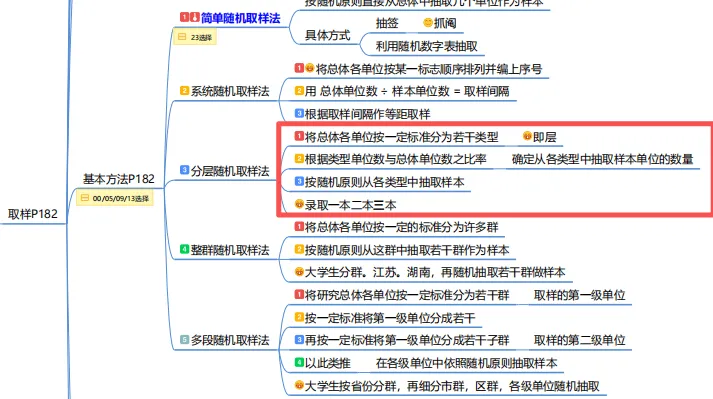Select the node text 即层
Screen dimensions: 713x399
point(545,137)
